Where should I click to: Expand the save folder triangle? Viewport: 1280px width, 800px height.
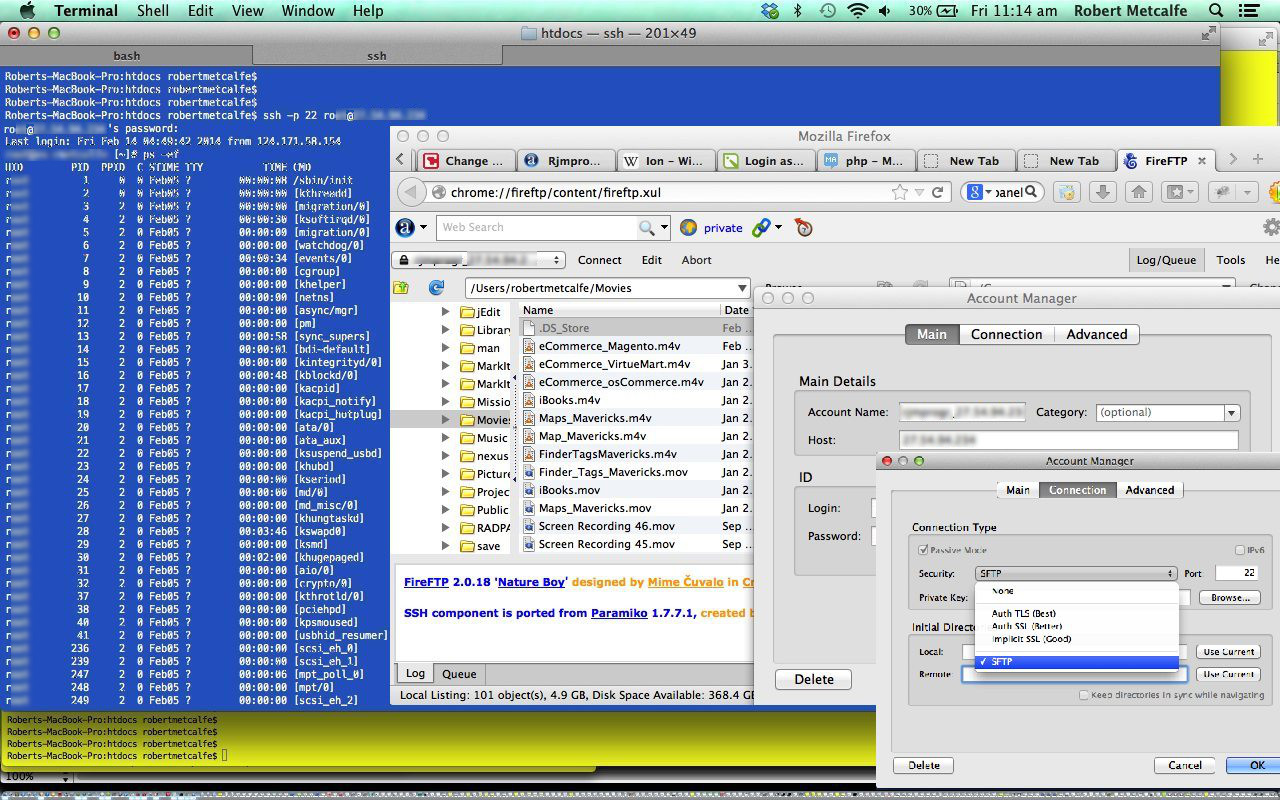tap(445, 546)
